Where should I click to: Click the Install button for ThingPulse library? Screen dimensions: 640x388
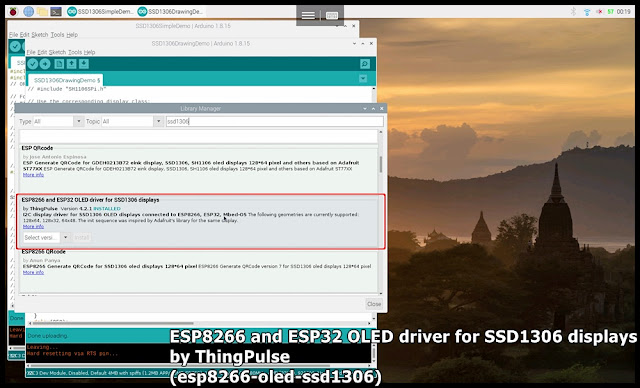[82, 237]
